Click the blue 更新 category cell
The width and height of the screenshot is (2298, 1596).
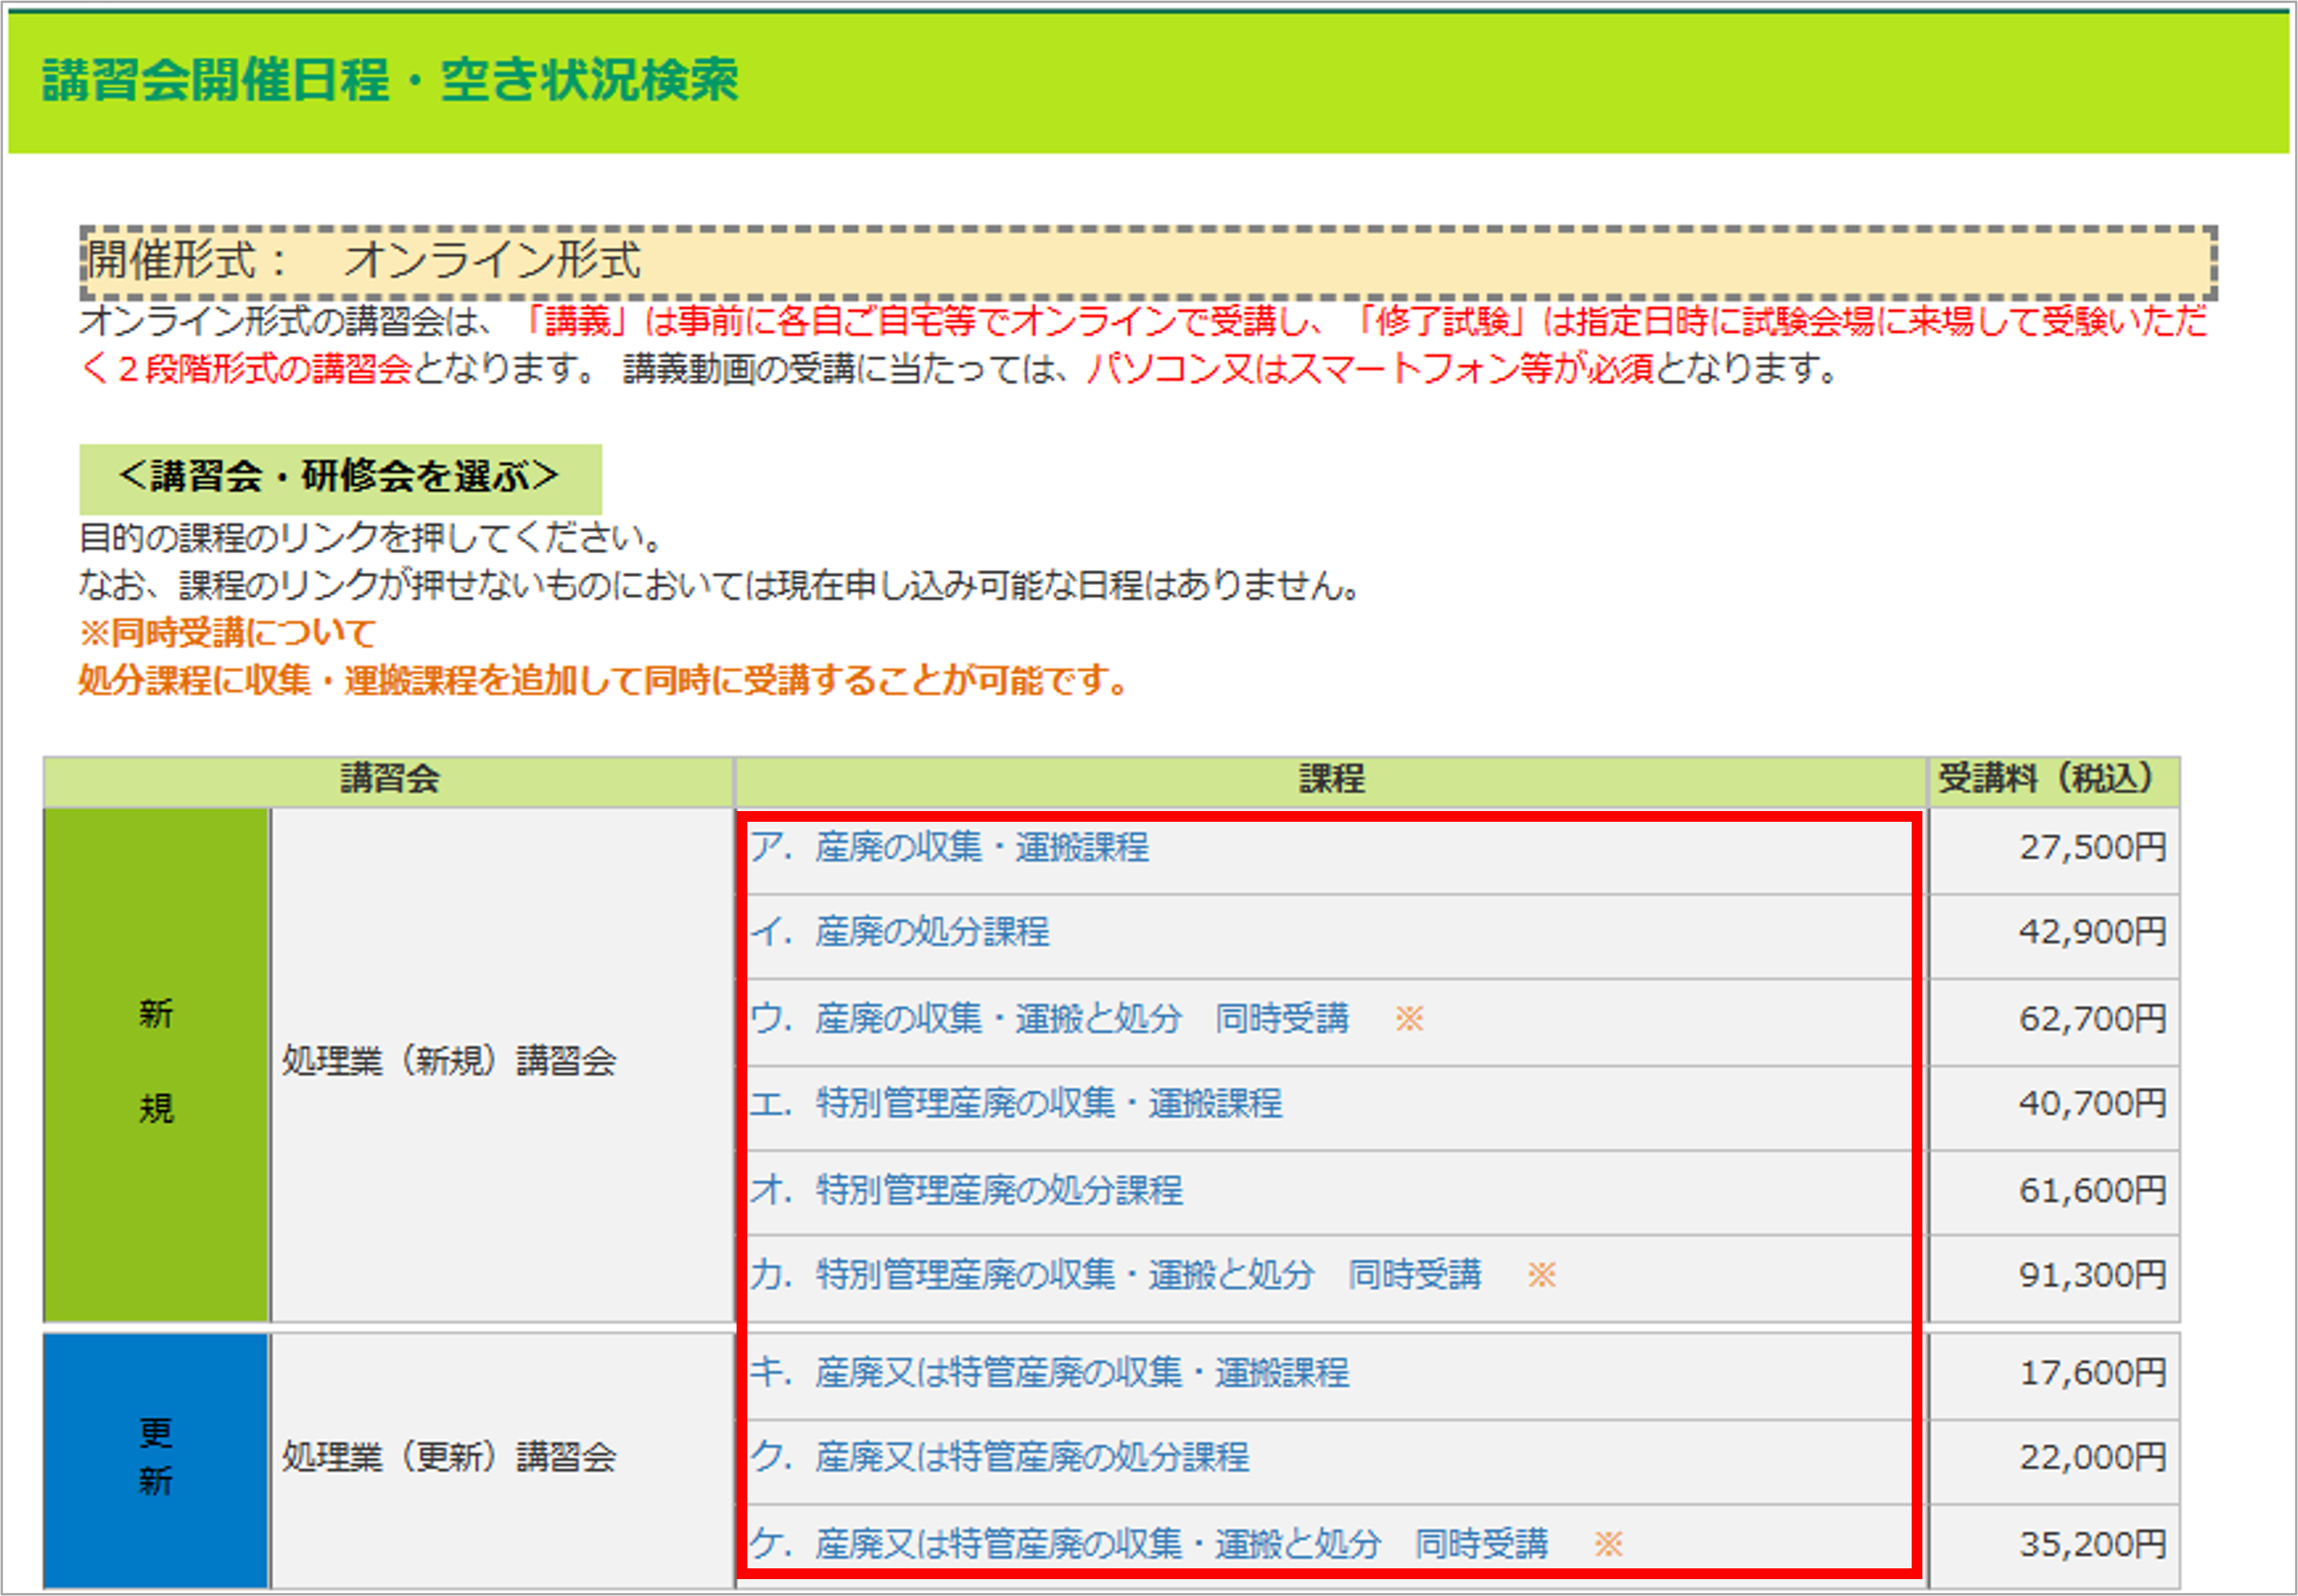(x=156, y=1457)
